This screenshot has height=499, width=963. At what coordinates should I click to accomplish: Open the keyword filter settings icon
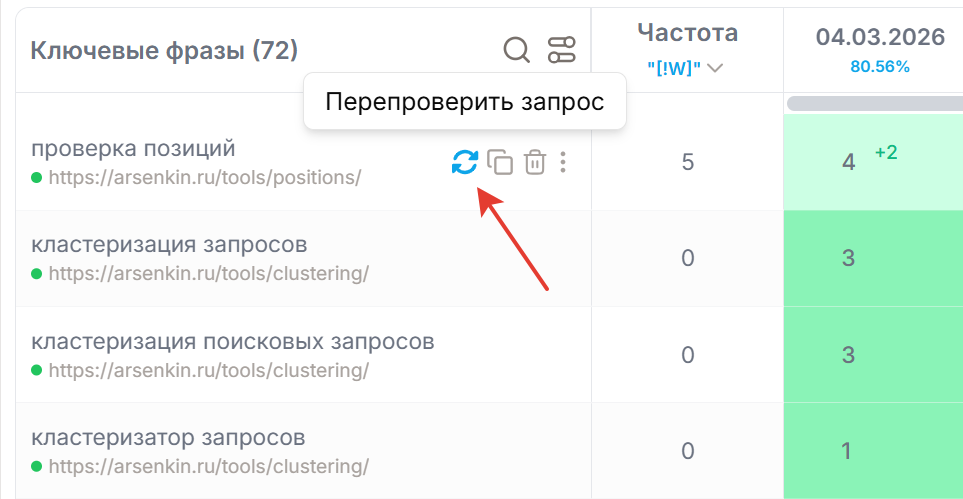click(x=562, y=50)
